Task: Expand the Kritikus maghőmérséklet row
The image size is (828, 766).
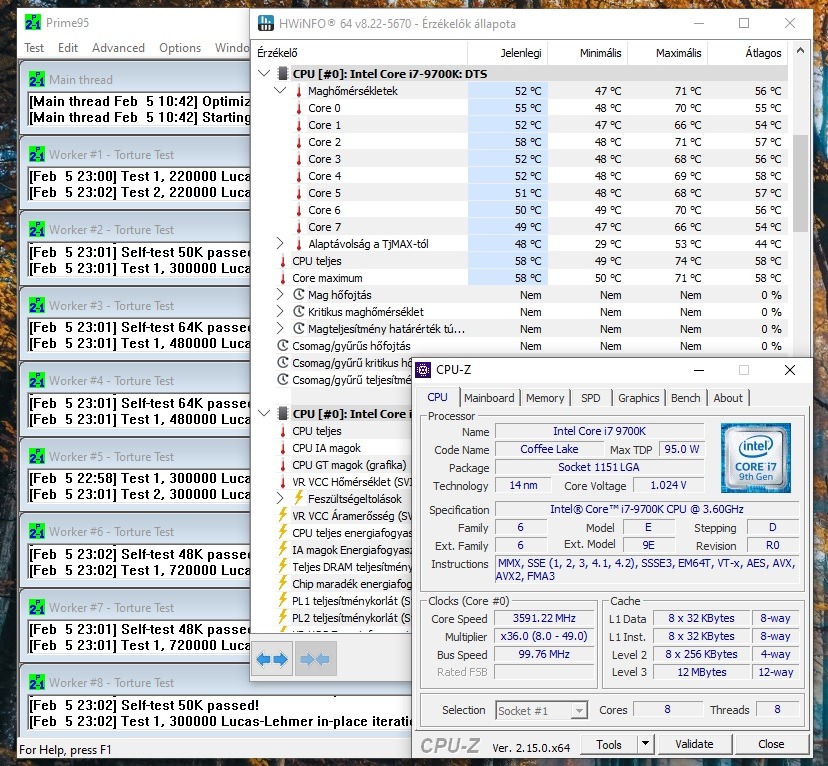Action: point(280,311)
